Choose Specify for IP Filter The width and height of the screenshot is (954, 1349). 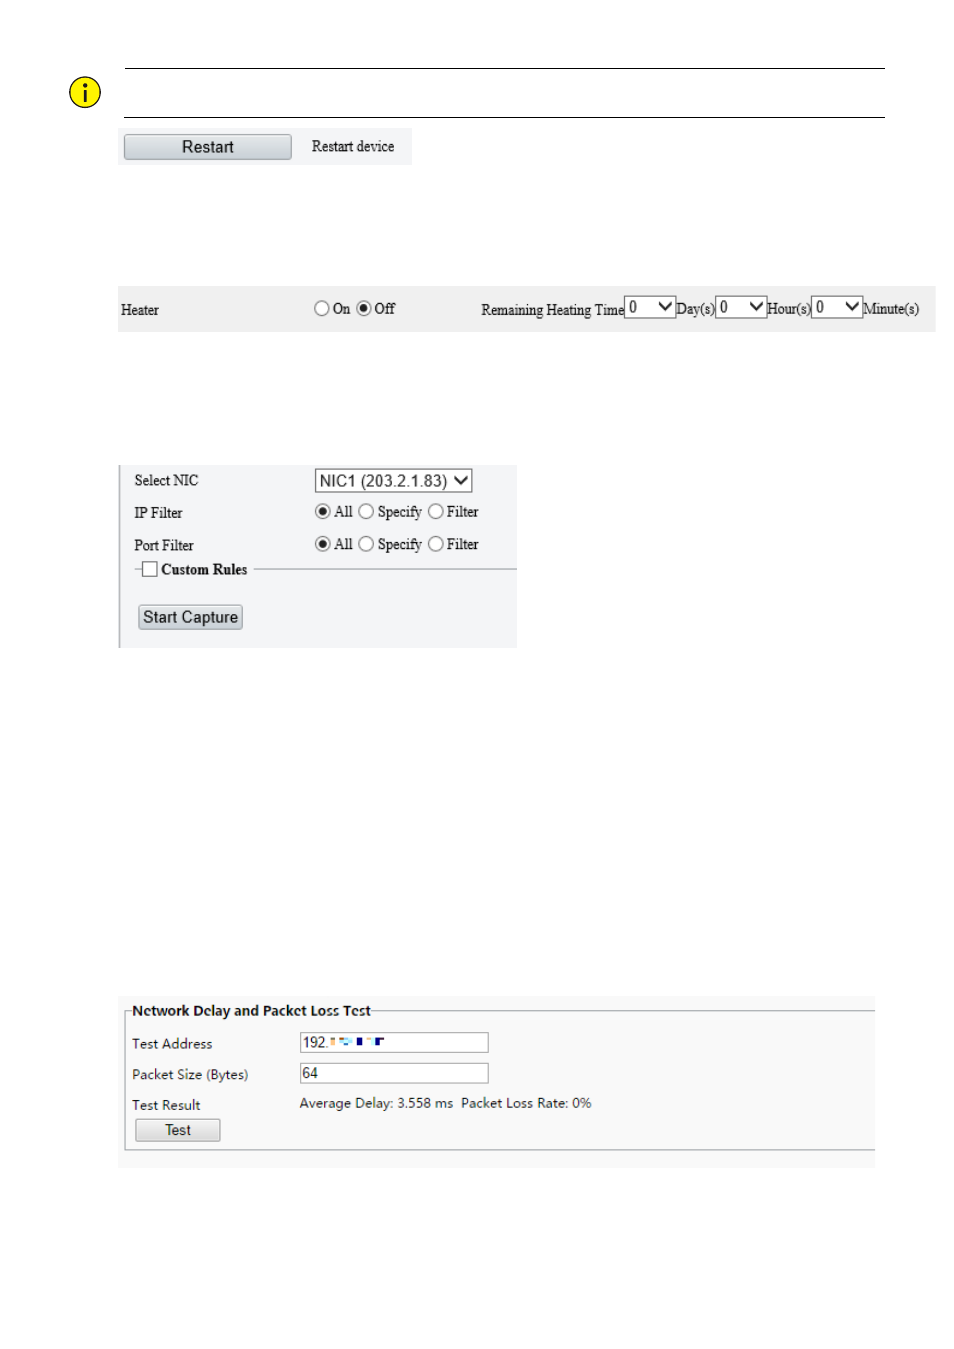click(366, 512)
